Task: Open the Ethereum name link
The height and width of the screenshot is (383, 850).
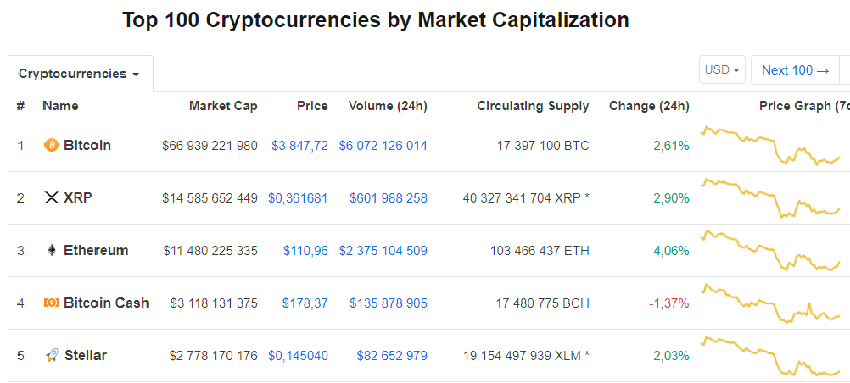Action: click(96, 250)
